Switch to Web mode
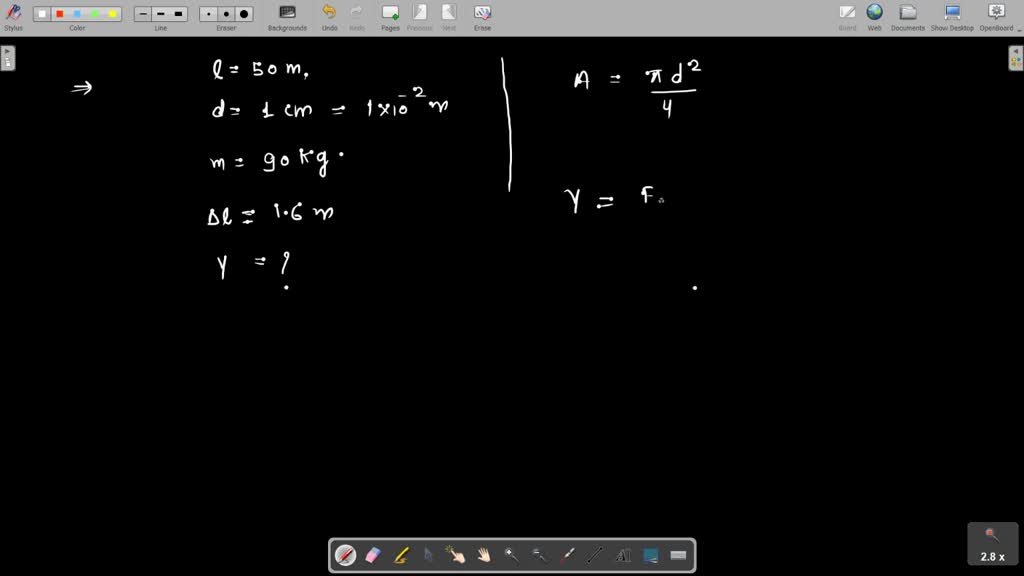 [874, 17]
